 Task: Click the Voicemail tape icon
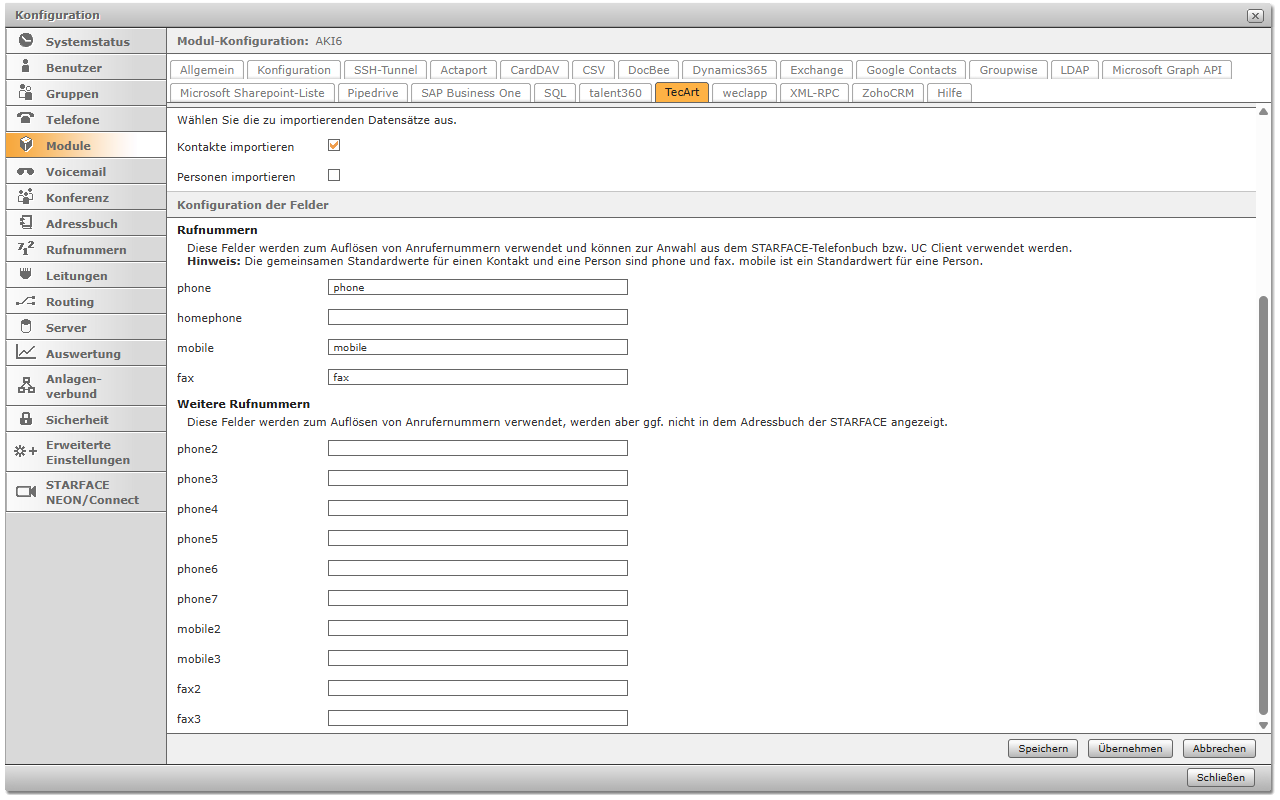(x=26, y=171)
